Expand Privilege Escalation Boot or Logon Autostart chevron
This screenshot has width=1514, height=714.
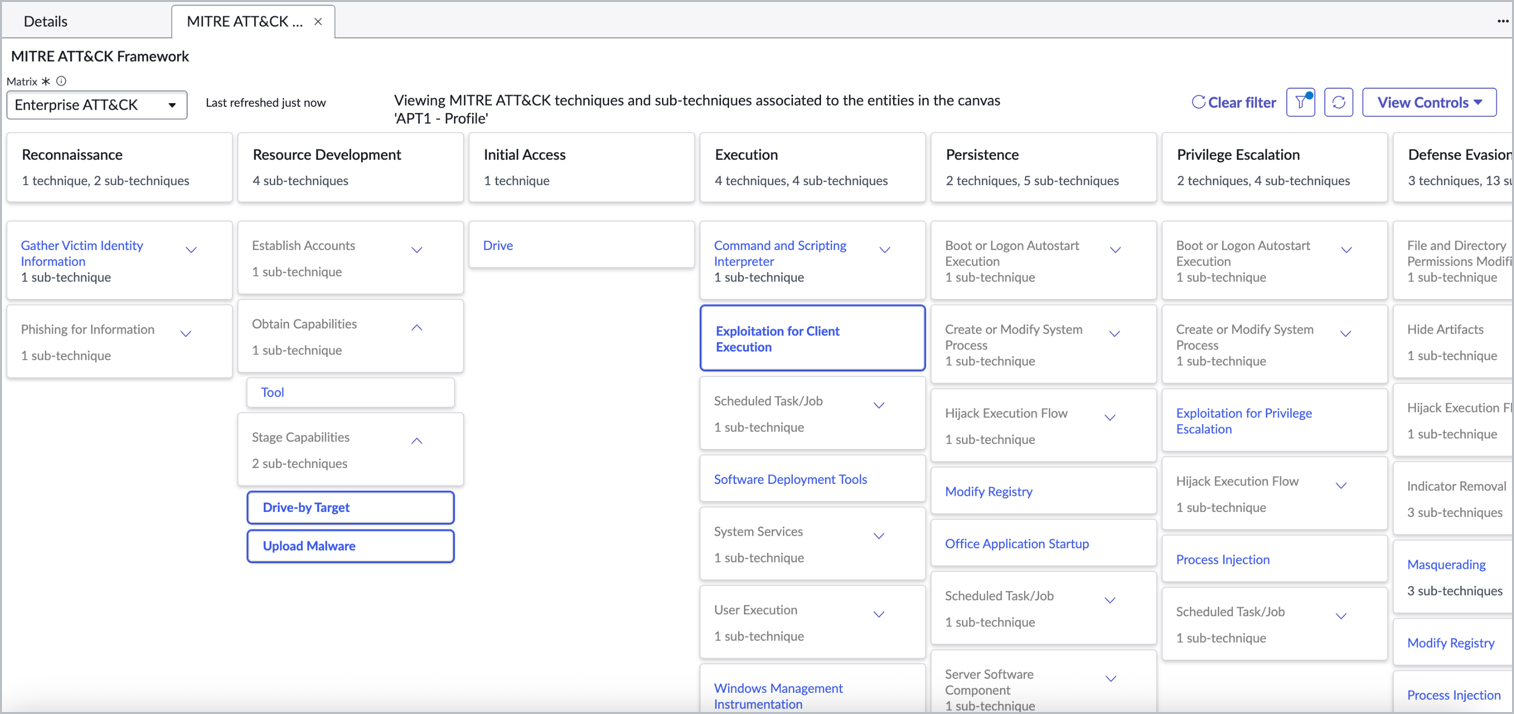tap(1346, 250)
